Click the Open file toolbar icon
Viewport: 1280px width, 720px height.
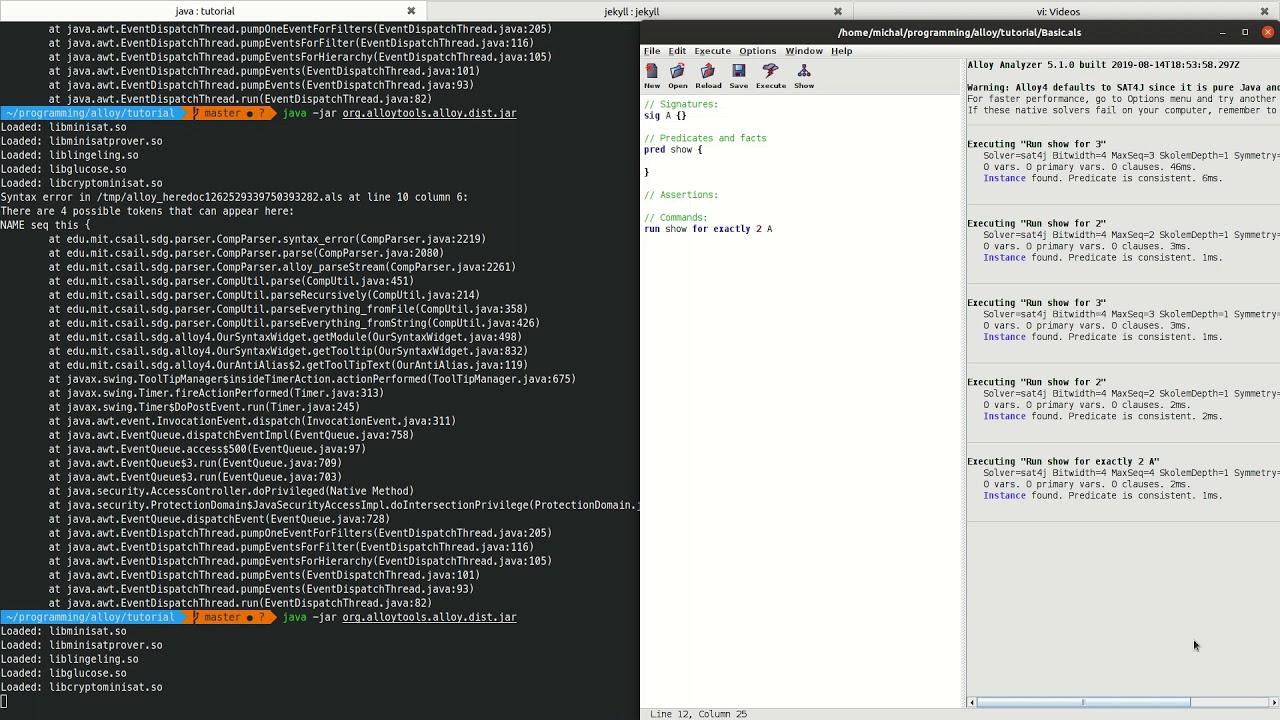coord(677,76)
